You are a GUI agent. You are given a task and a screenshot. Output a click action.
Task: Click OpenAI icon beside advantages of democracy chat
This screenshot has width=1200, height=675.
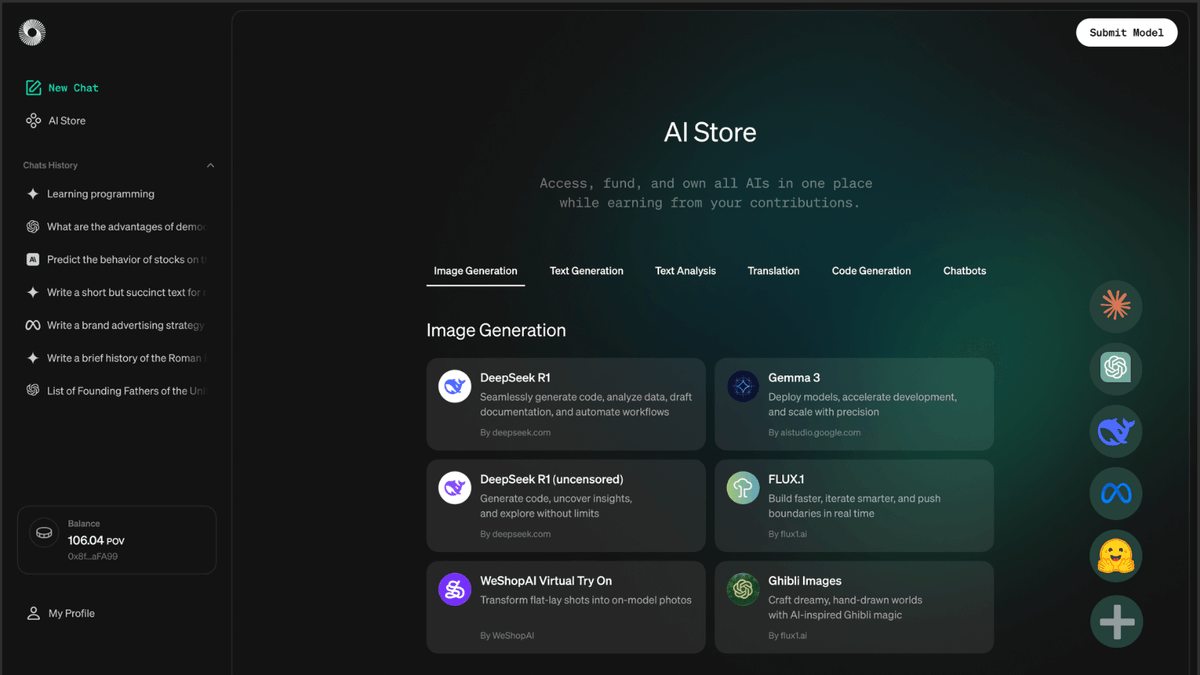click(x=33, y=227)
